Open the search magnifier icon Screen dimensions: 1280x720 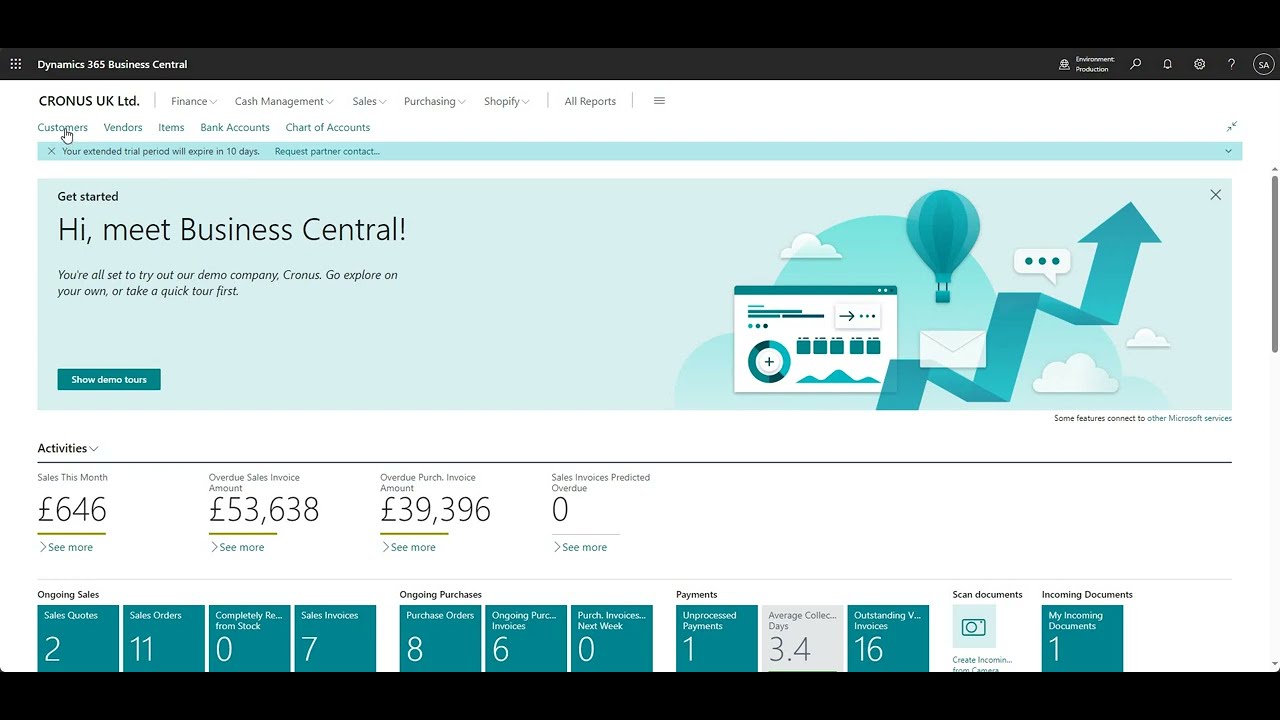[x=1136, y=64]
